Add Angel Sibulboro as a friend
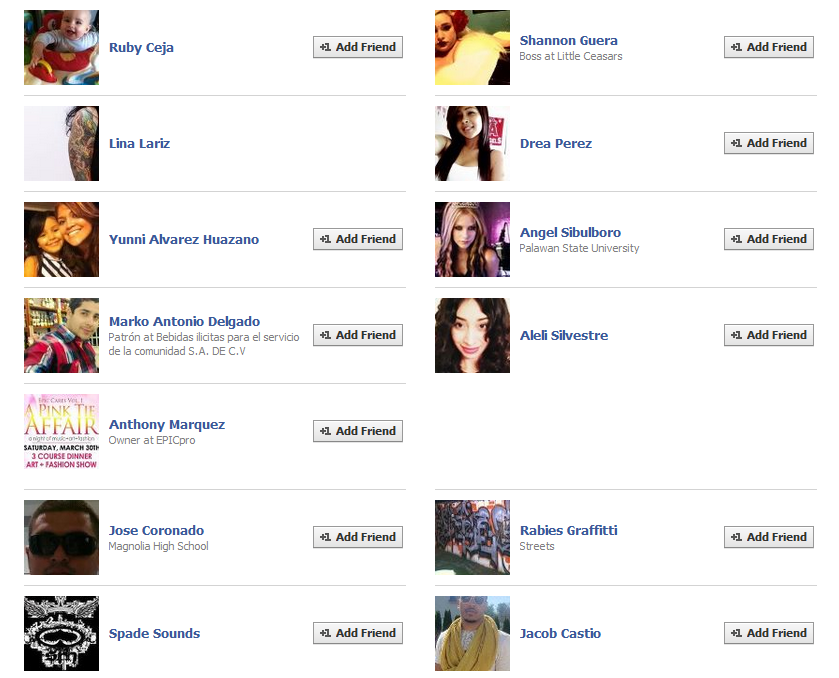This screenshot has width=839, height=678. 768,239
